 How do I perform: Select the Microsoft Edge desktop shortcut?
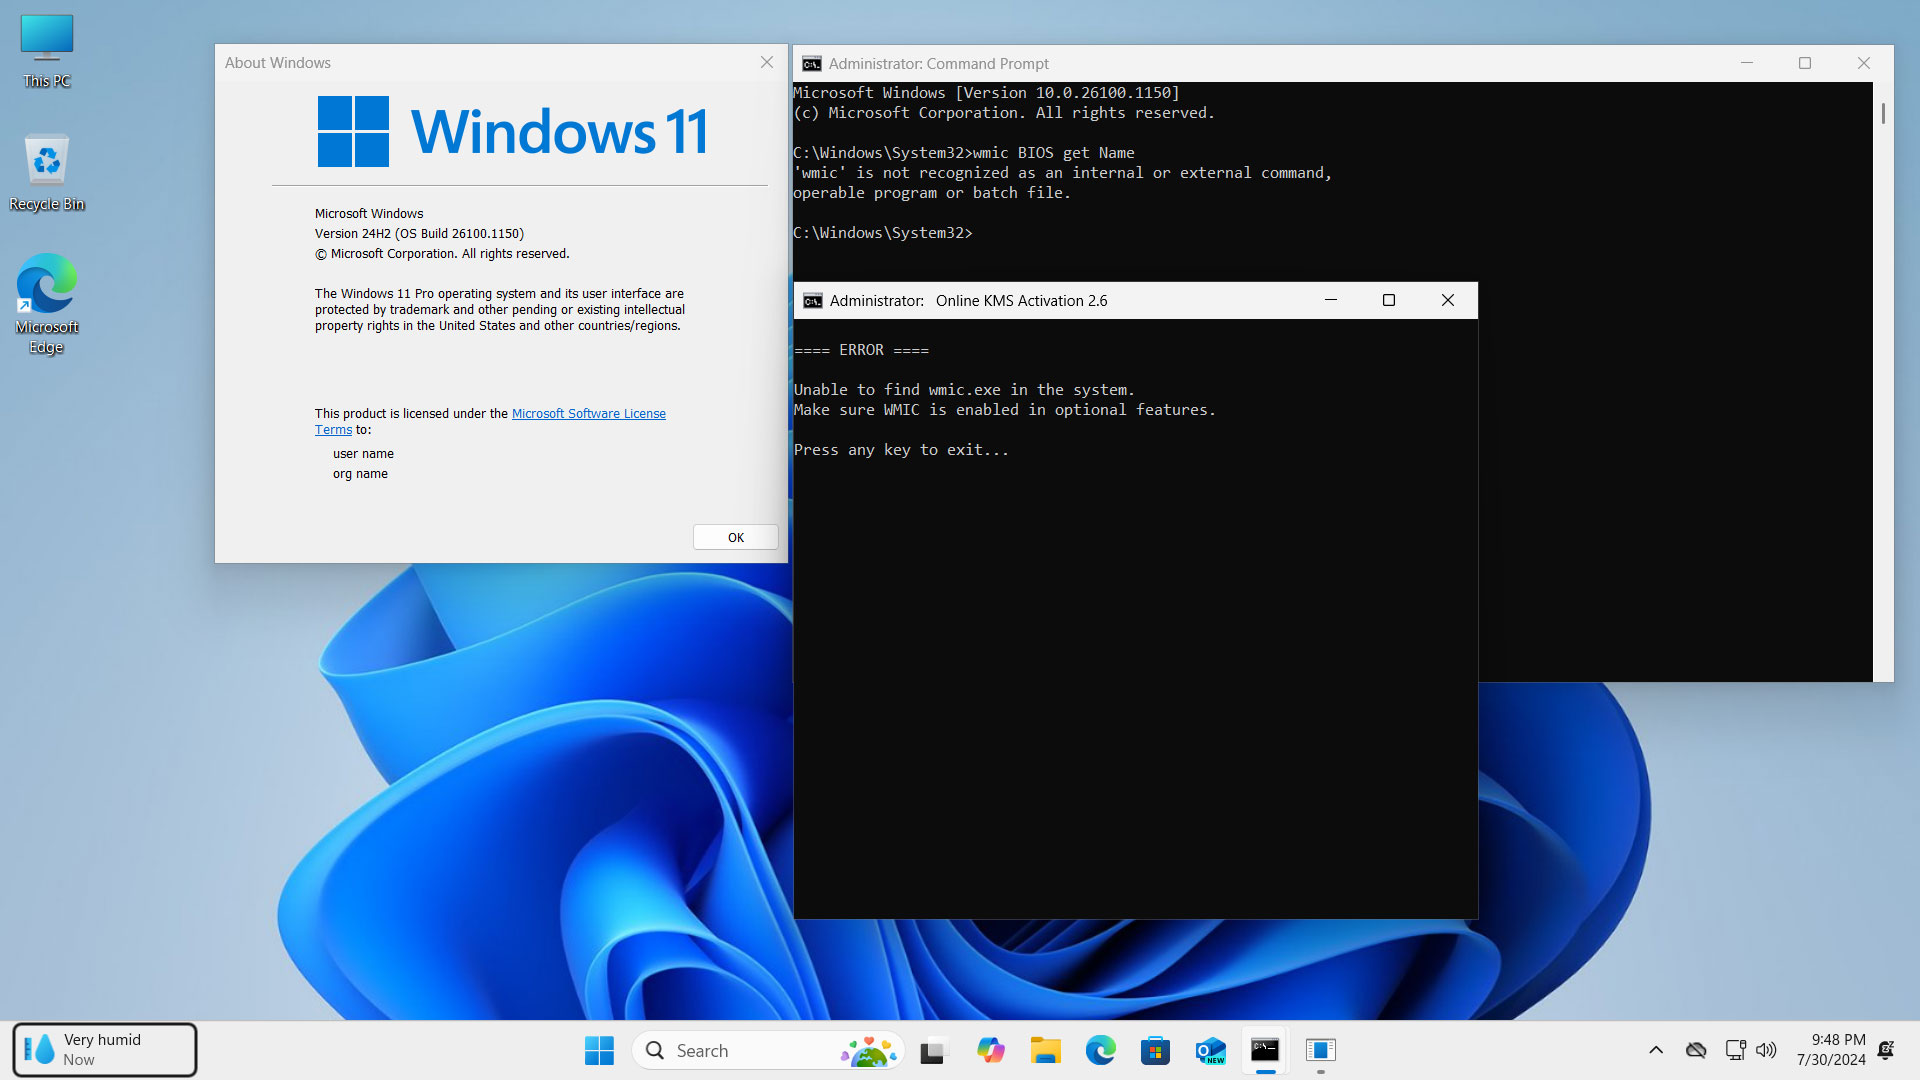coord(47,304)
